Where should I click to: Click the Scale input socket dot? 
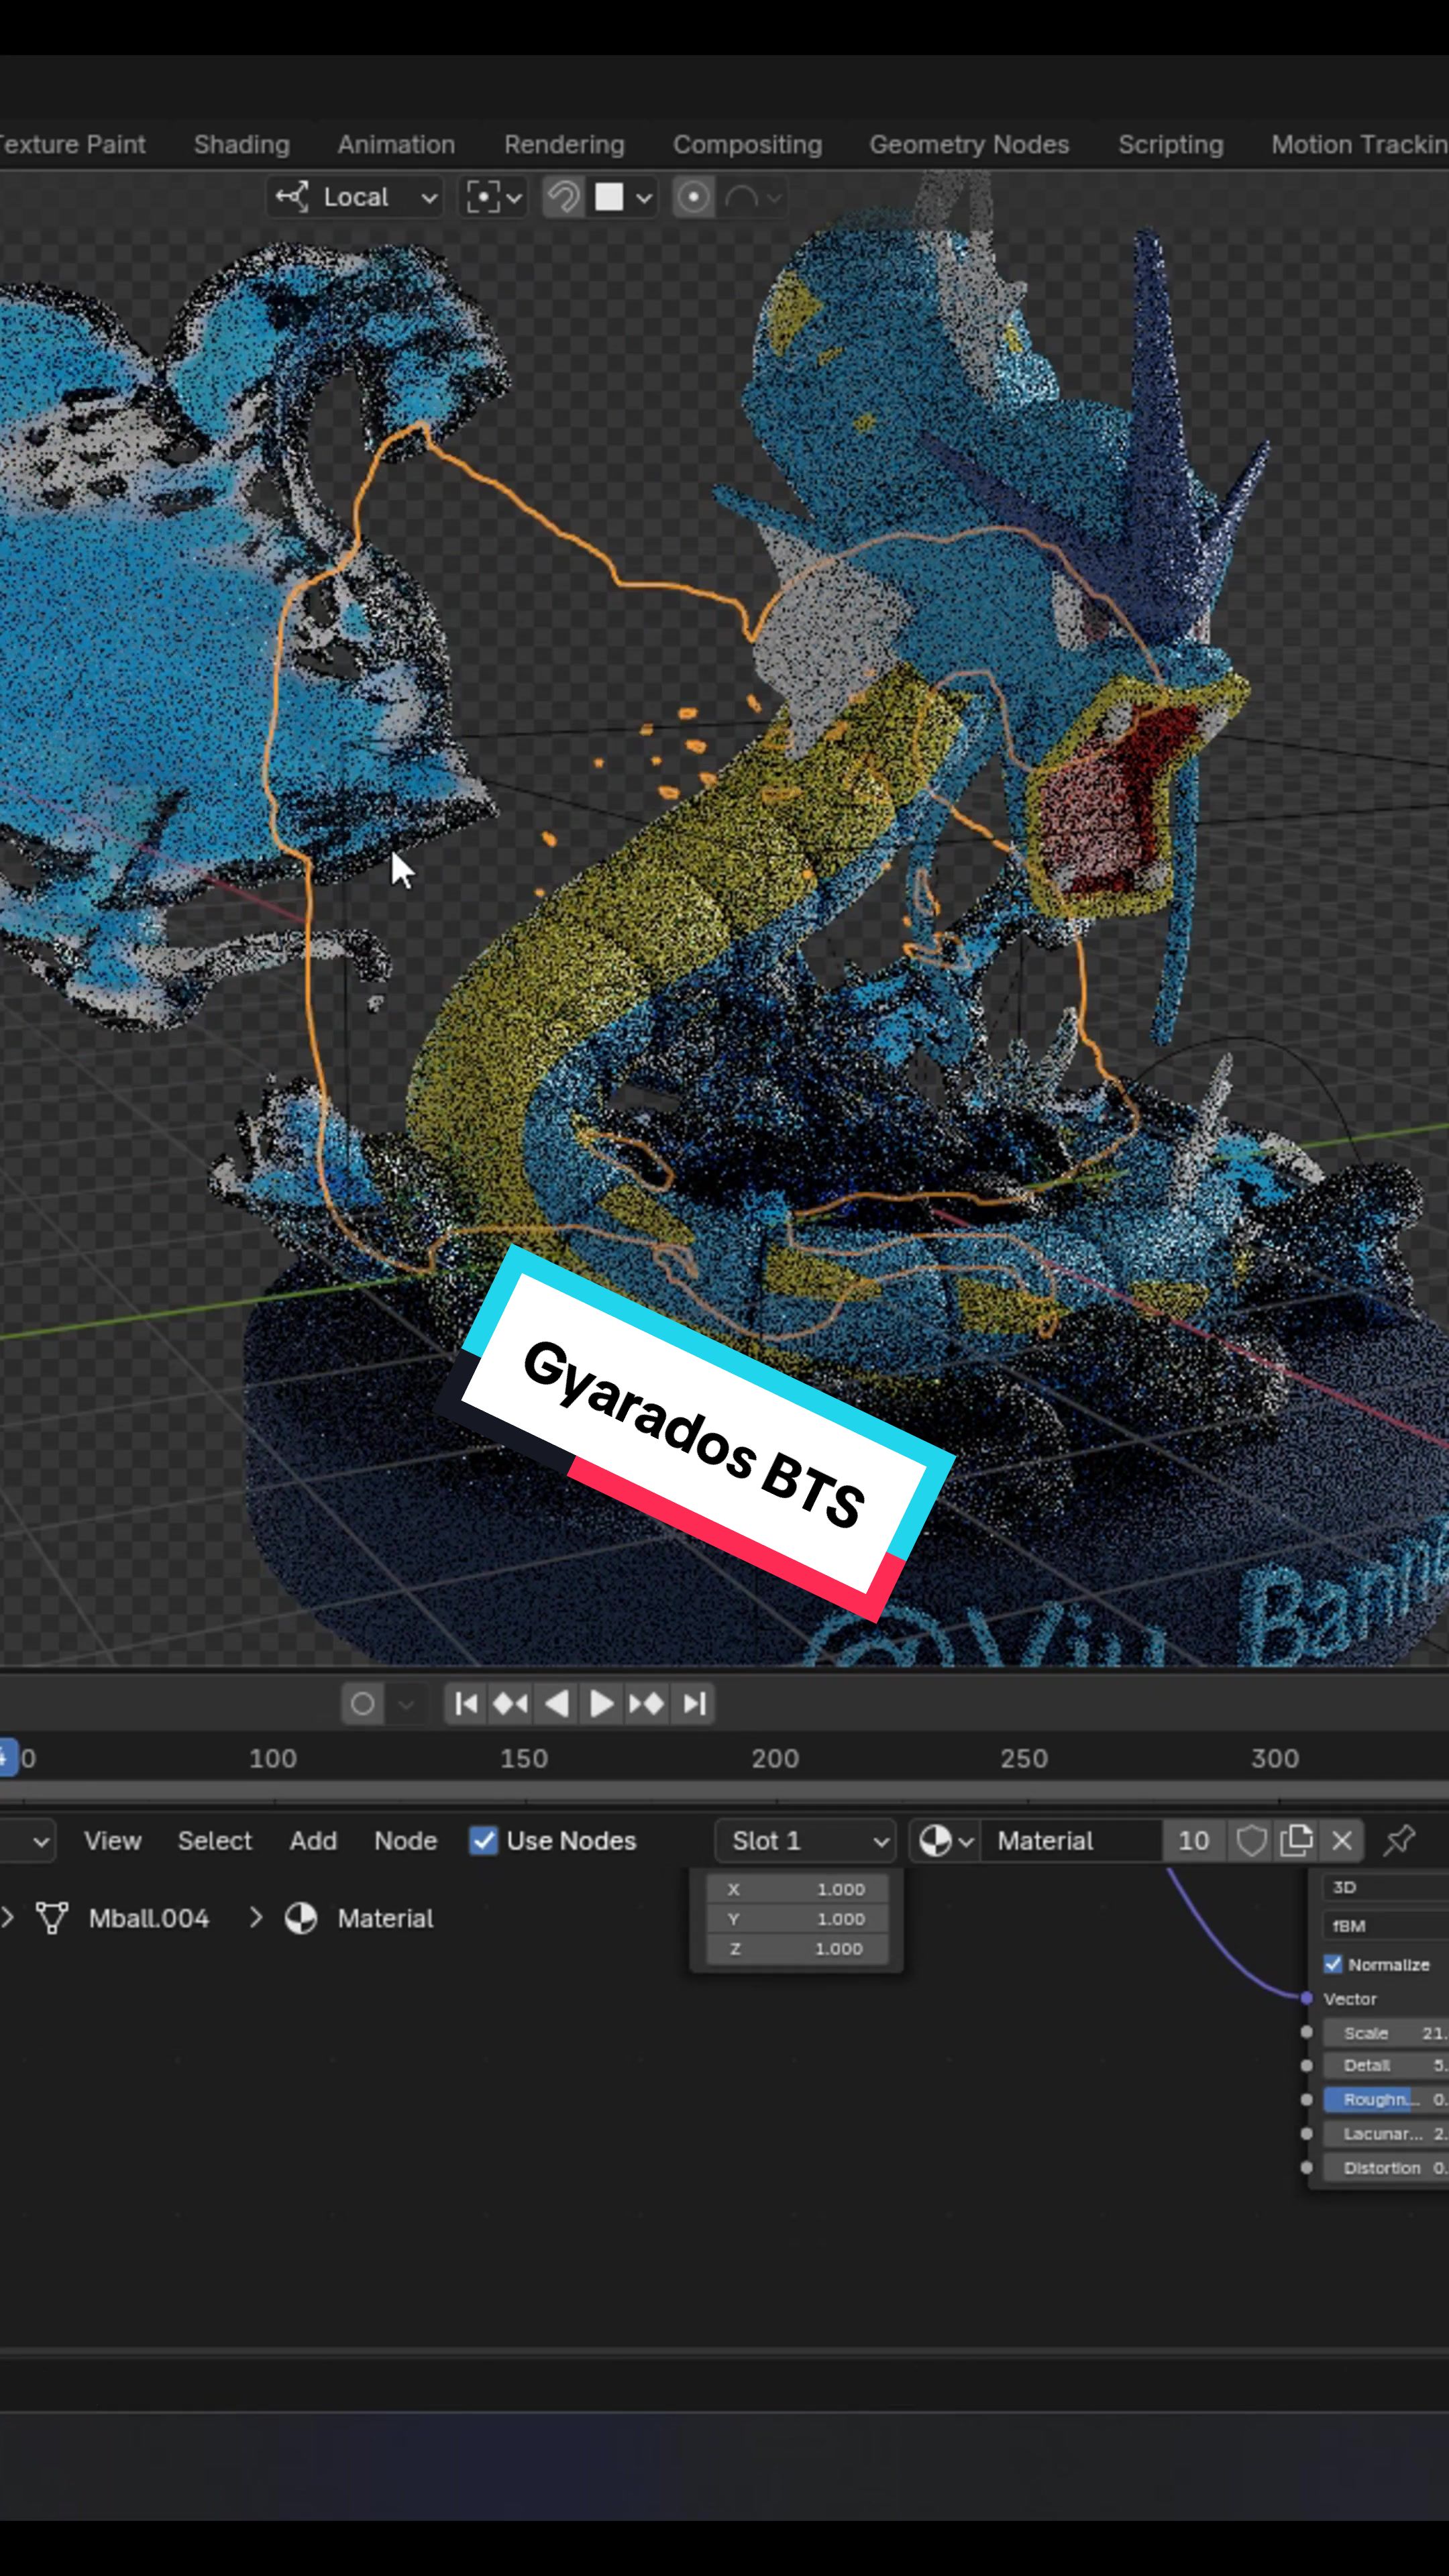coord(1306,2033)
